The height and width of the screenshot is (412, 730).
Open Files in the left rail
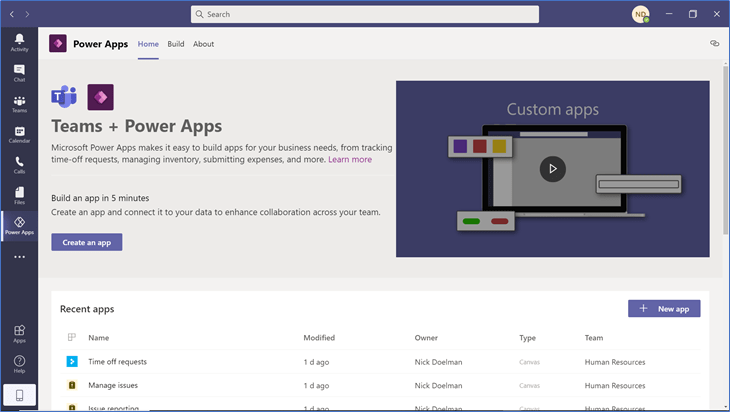click(x=19, y=196)
